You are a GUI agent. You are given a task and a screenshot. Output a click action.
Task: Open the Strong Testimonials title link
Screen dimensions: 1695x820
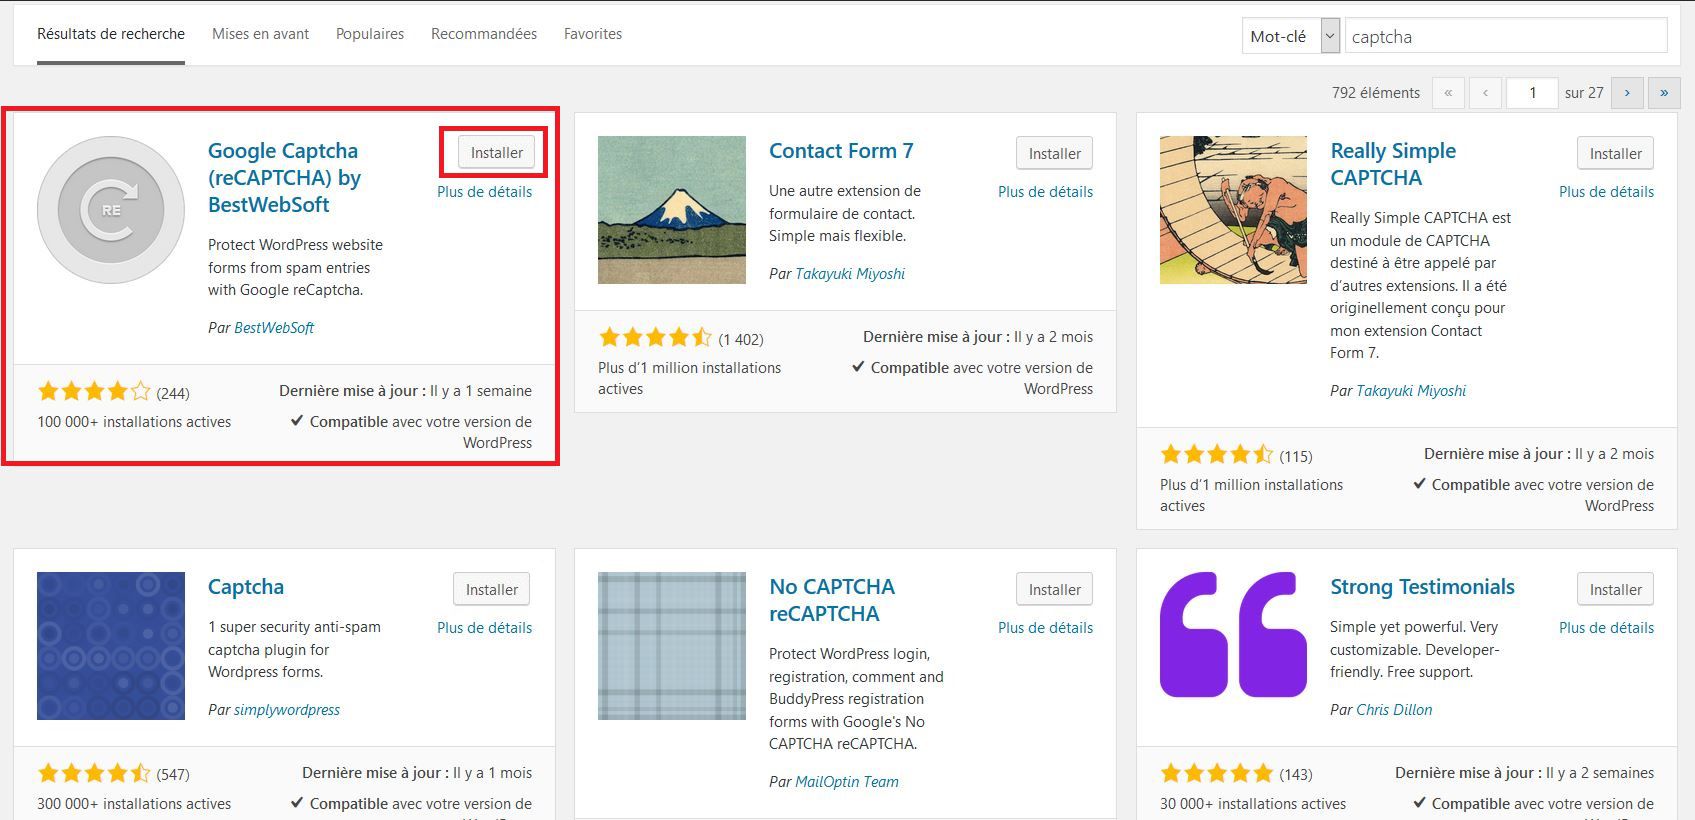tap(1422, 587)
